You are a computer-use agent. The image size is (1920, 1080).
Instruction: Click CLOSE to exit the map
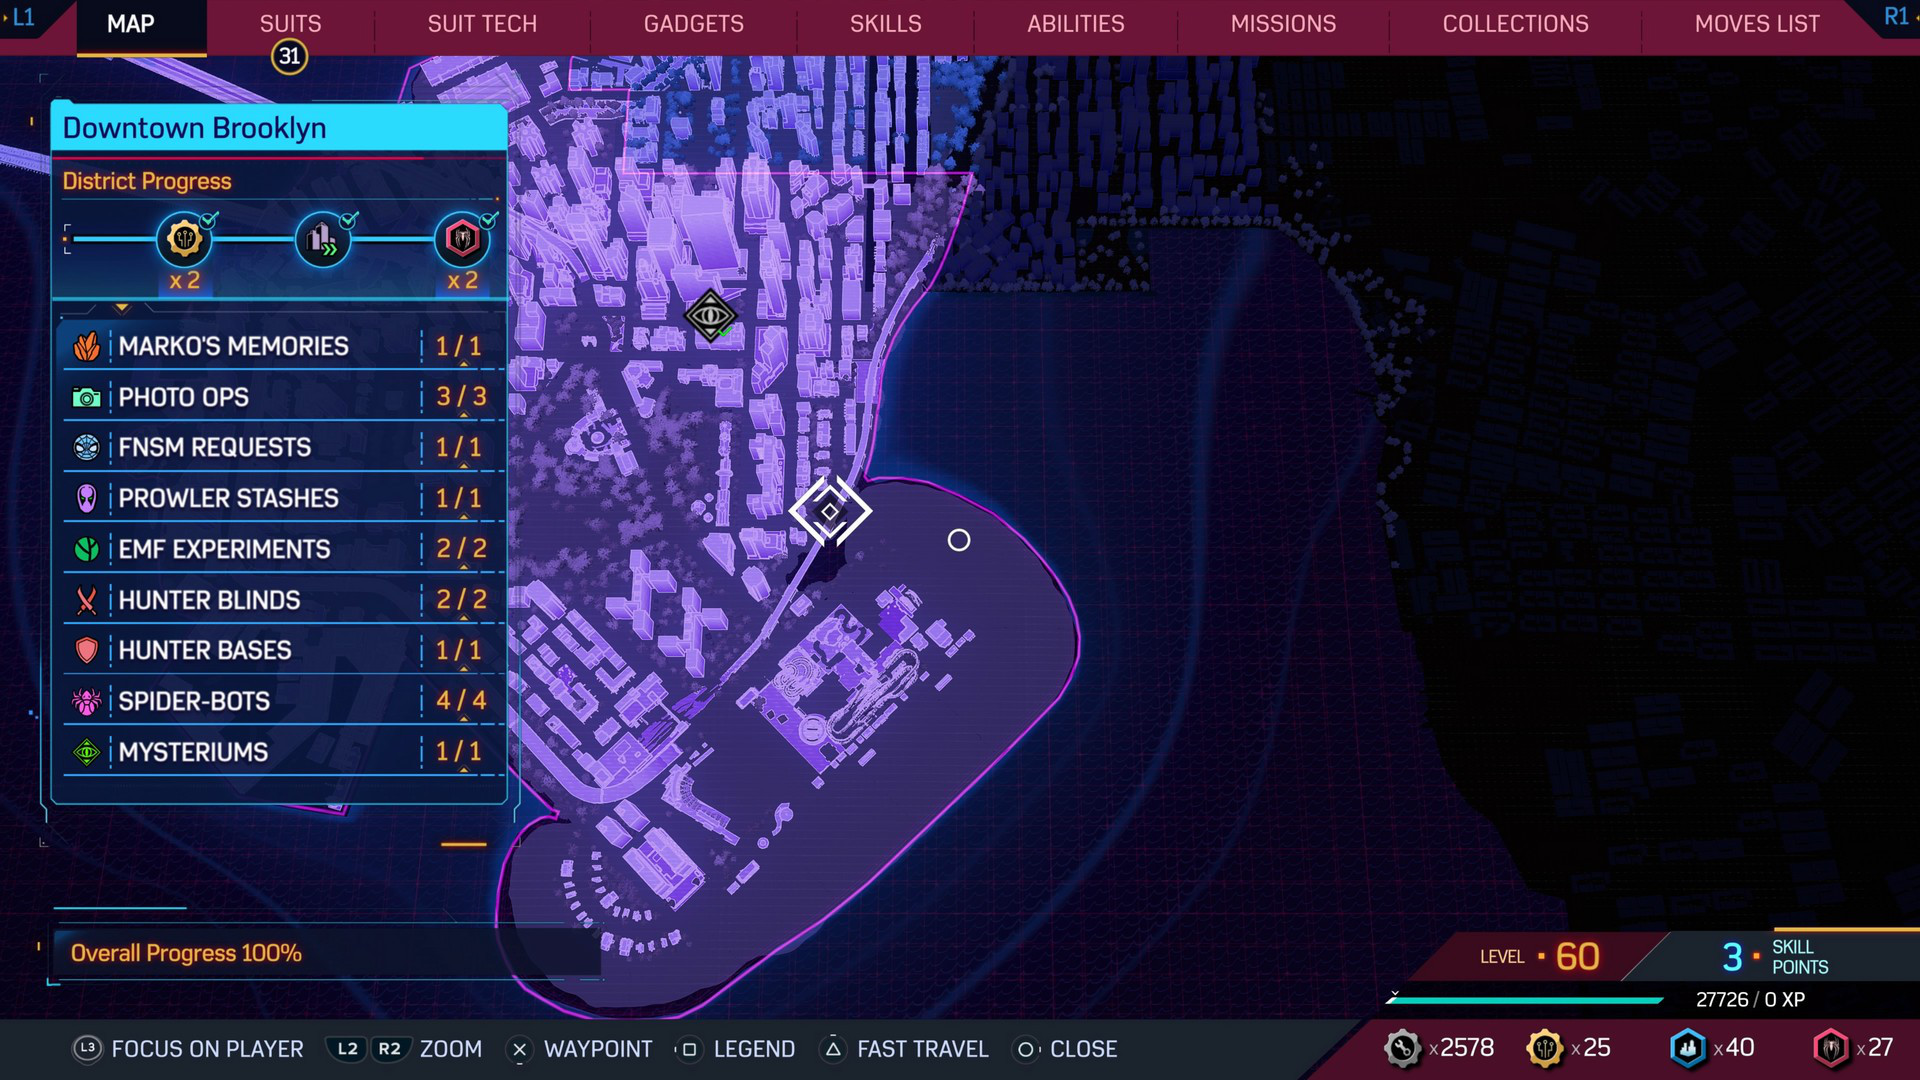coord(1065,1049)
